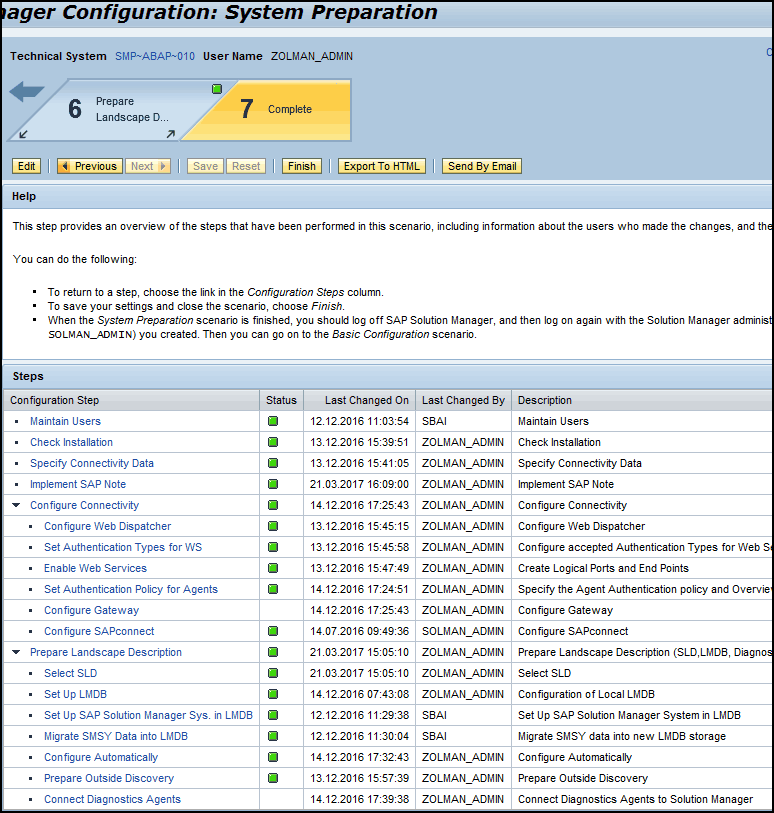Click status icon for Configure Web Dispatcher
774x813 pixels.
tap(272, 527)
